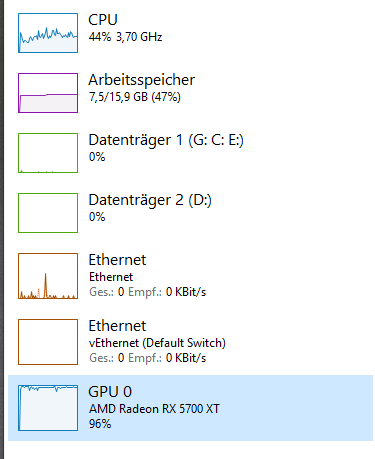
Task: Click the 0% value under Datenträger 2
Action: pos(97,217)
